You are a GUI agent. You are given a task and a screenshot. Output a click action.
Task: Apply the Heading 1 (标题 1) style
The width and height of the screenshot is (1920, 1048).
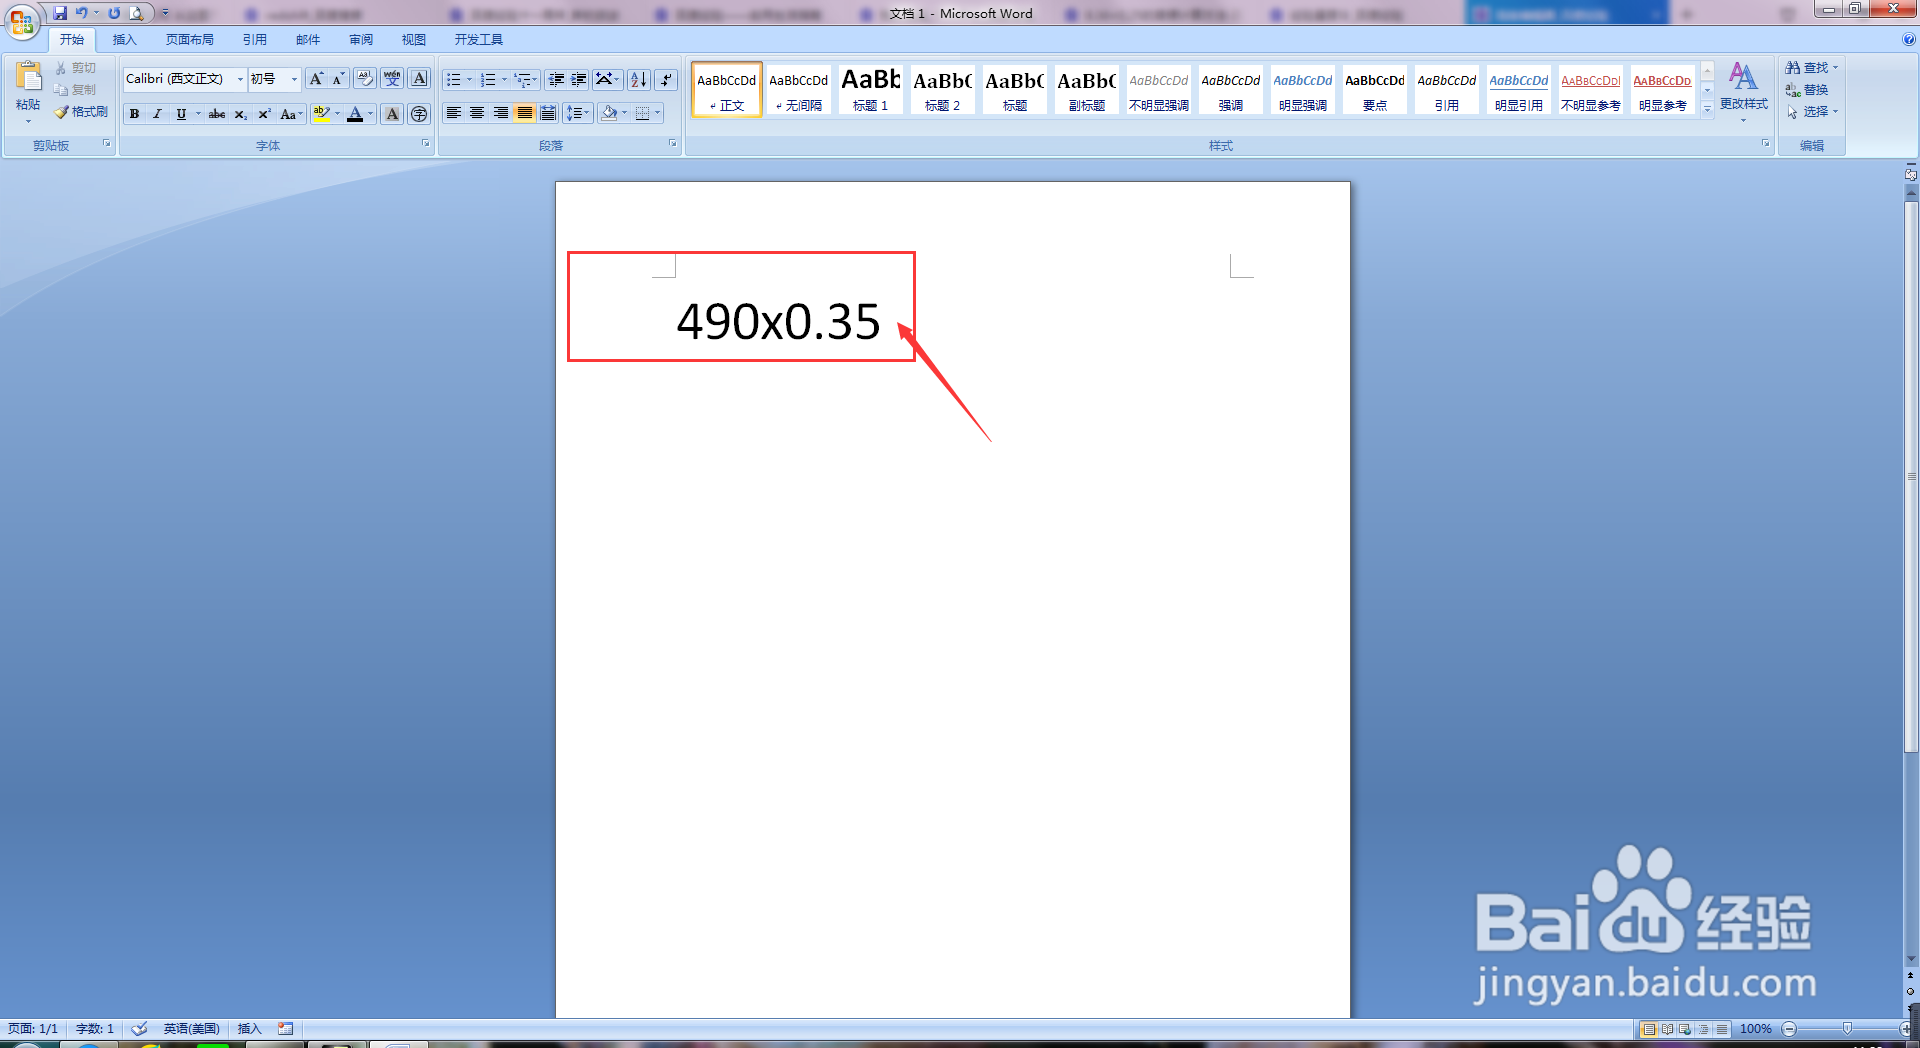[870, 89]
